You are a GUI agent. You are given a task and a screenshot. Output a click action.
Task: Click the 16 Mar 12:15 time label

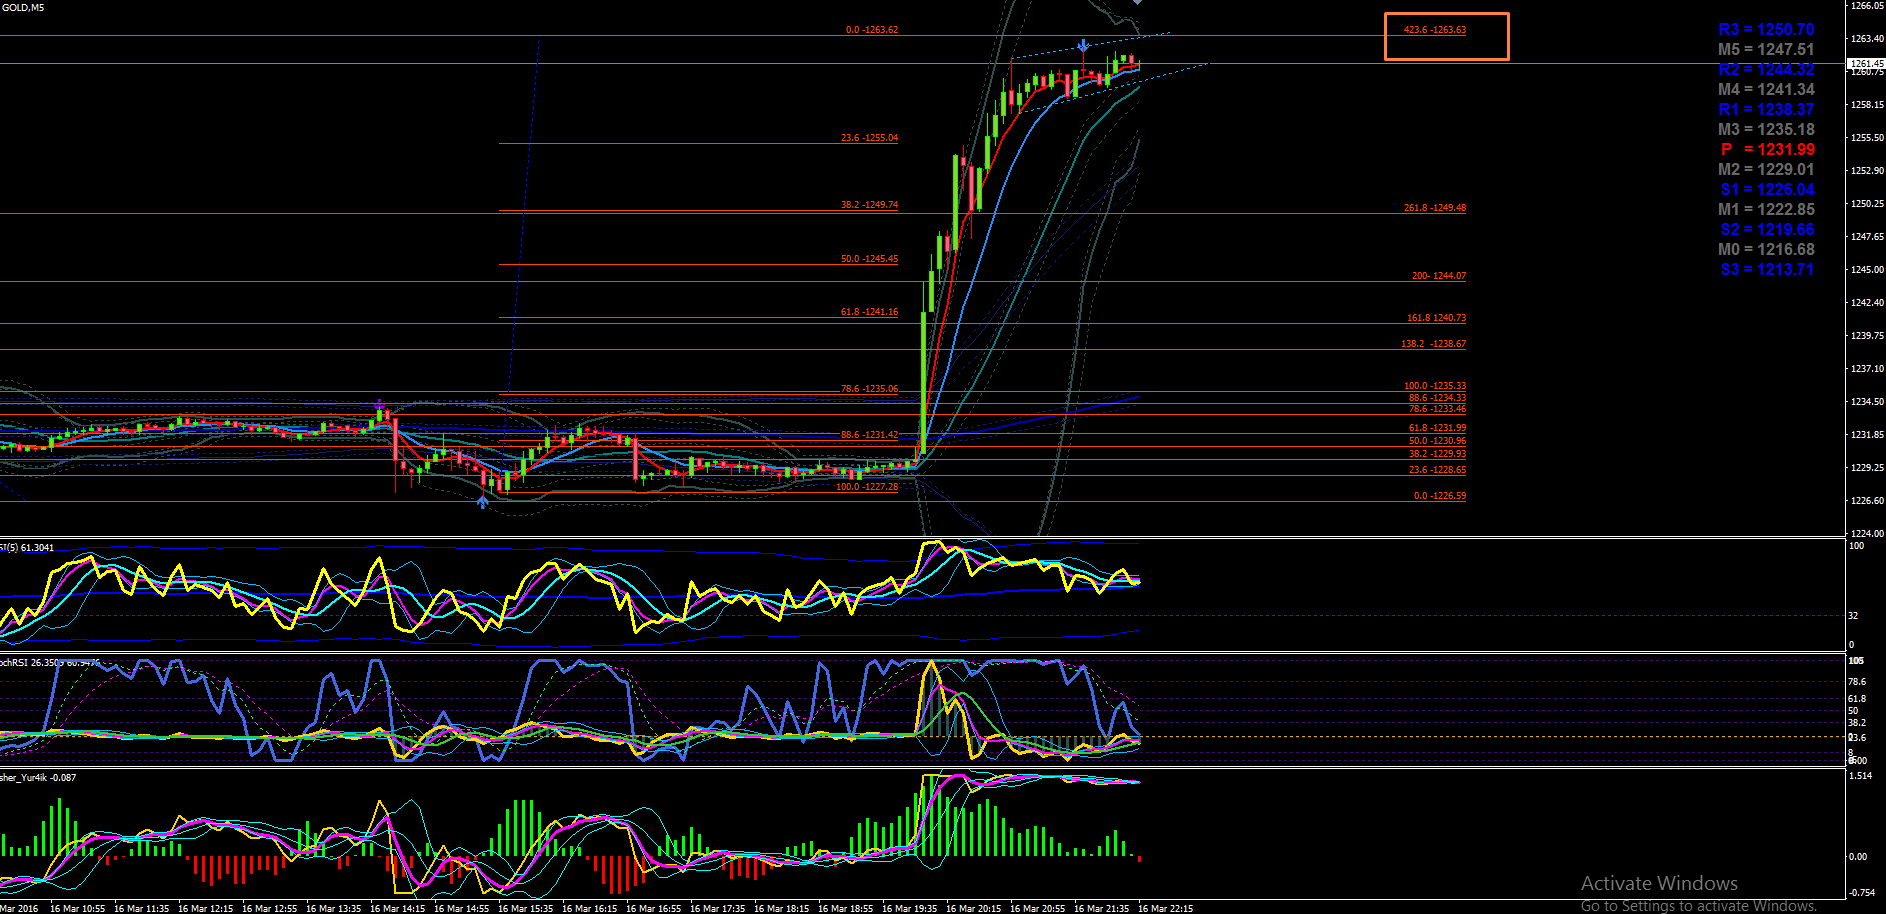tap(205, 909)
